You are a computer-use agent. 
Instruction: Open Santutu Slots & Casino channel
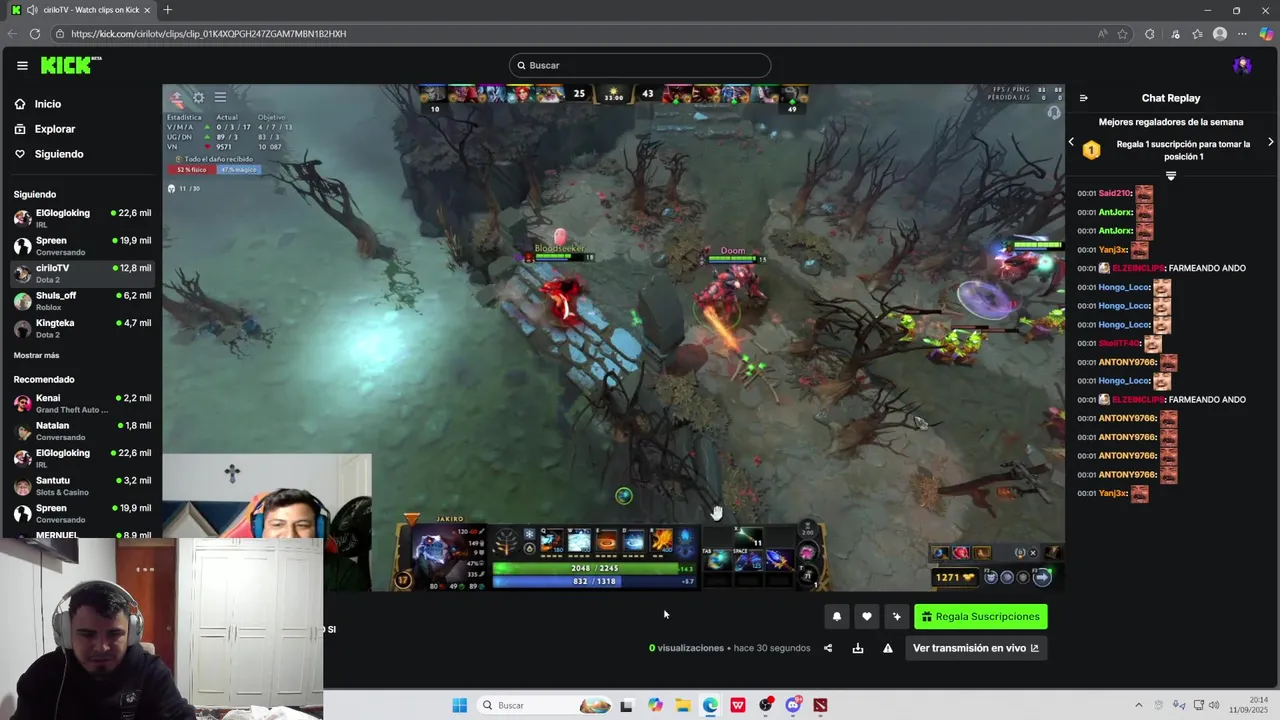pyautogui.click(x=82, y=485)
